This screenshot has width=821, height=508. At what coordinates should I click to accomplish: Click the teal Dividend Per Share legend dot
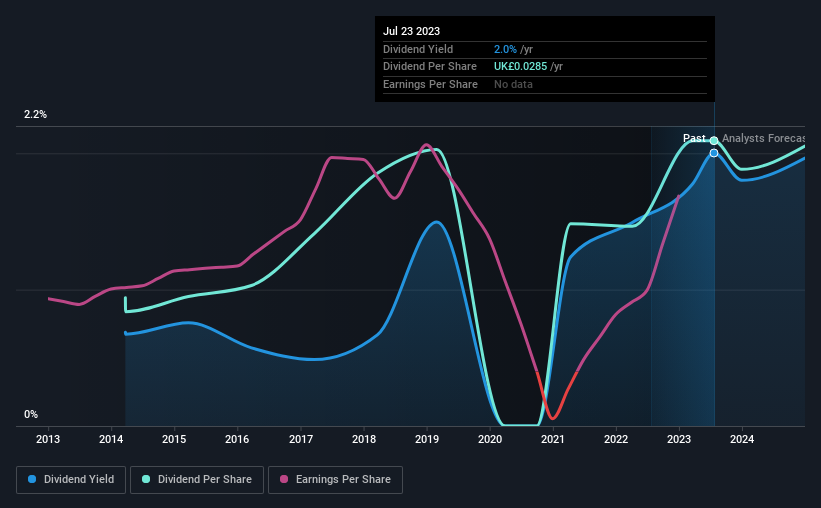146,479
